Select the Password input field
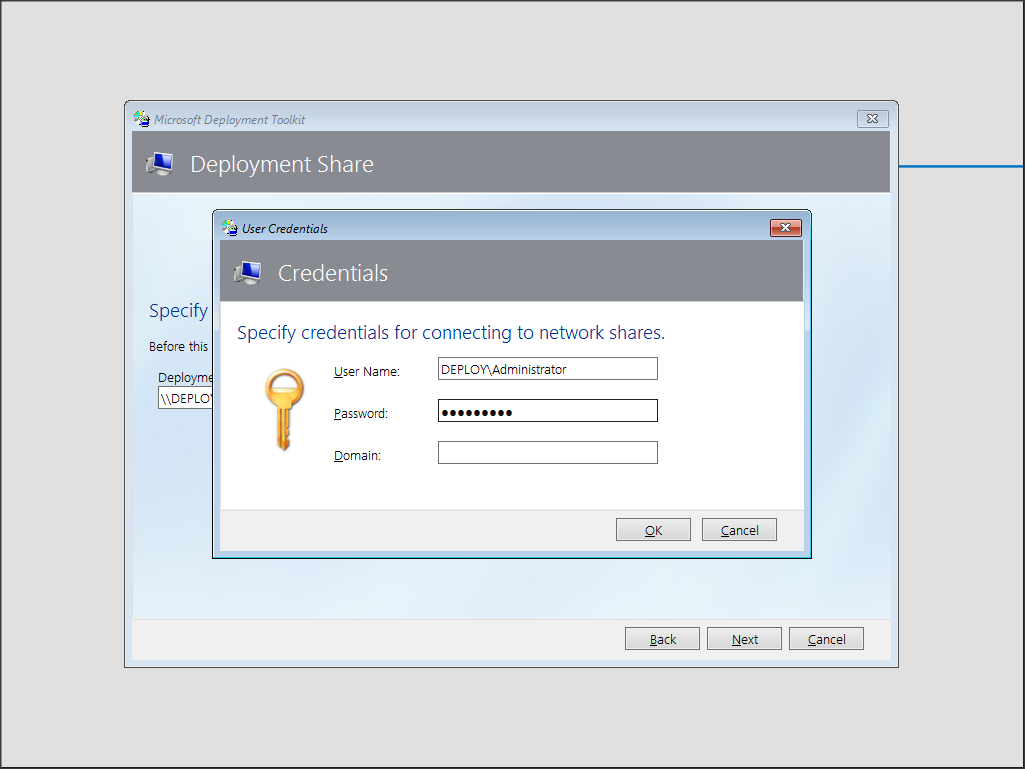Image resolution: width=1025 pixels, height=769 pixels. coord(547,411)
